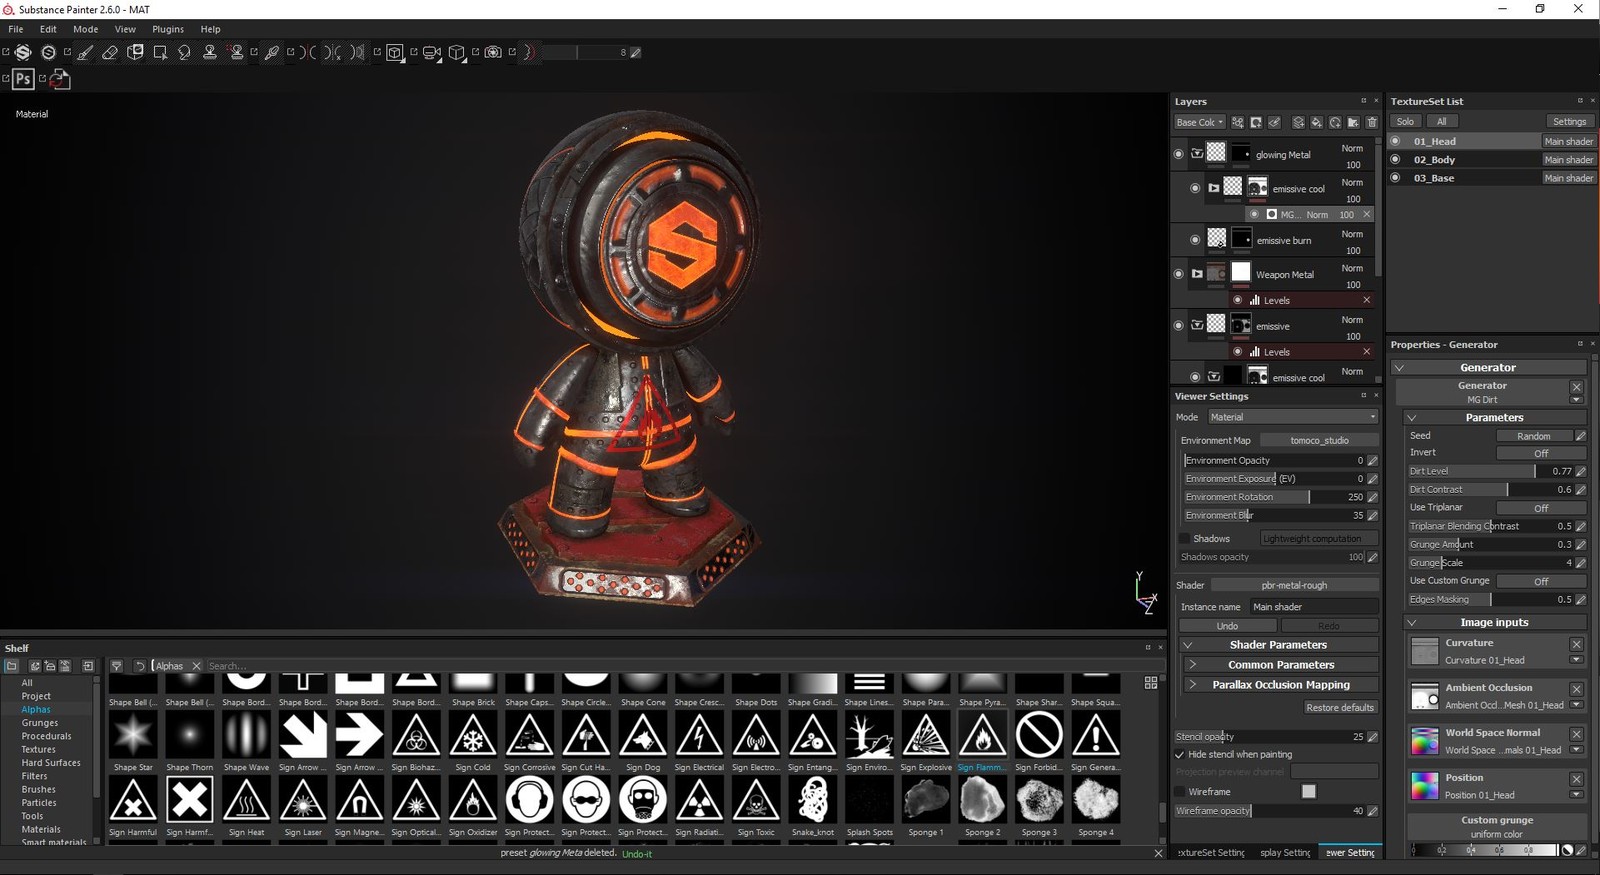Add a fill layer in Layers
Image resolution: width=1600 pixels, height=875 pixels.
[x=1316, y=122]
